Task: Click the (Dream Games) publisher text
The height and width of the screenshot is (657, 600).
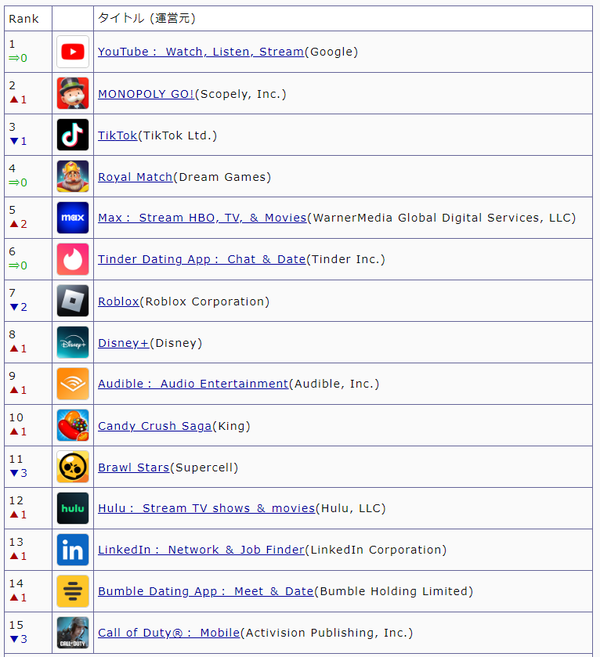Action: 222,177
